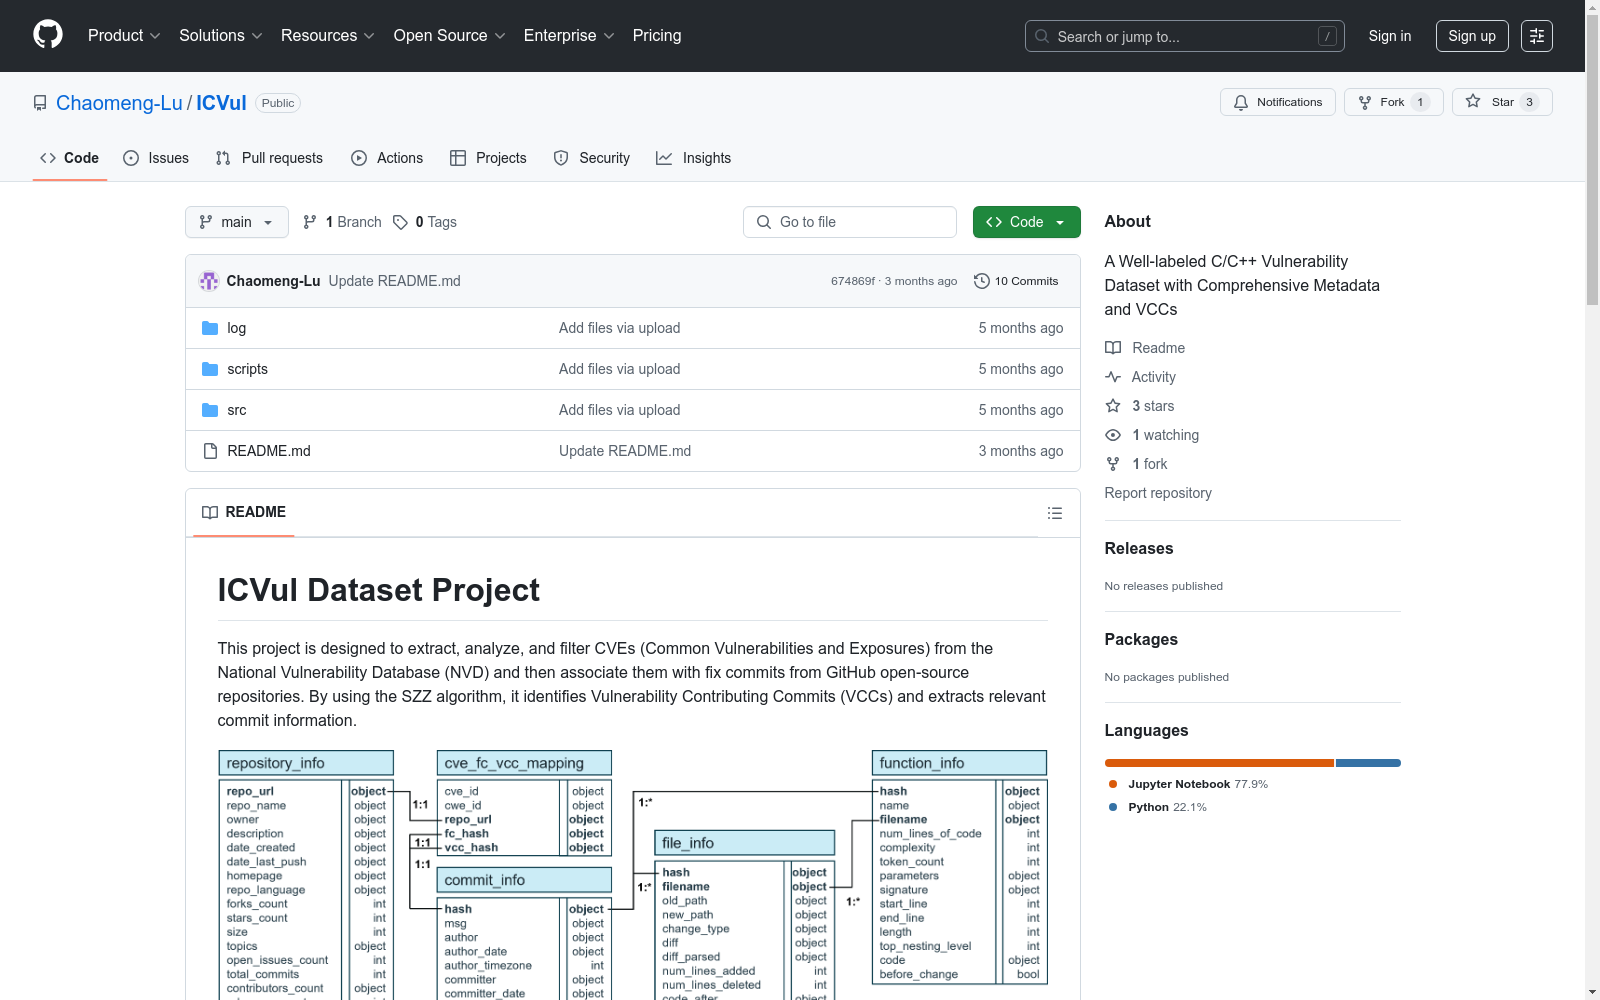Viewport: 1600px width, 1000px height.
Task: Open the main branch selector
Action: click(237, 222)
